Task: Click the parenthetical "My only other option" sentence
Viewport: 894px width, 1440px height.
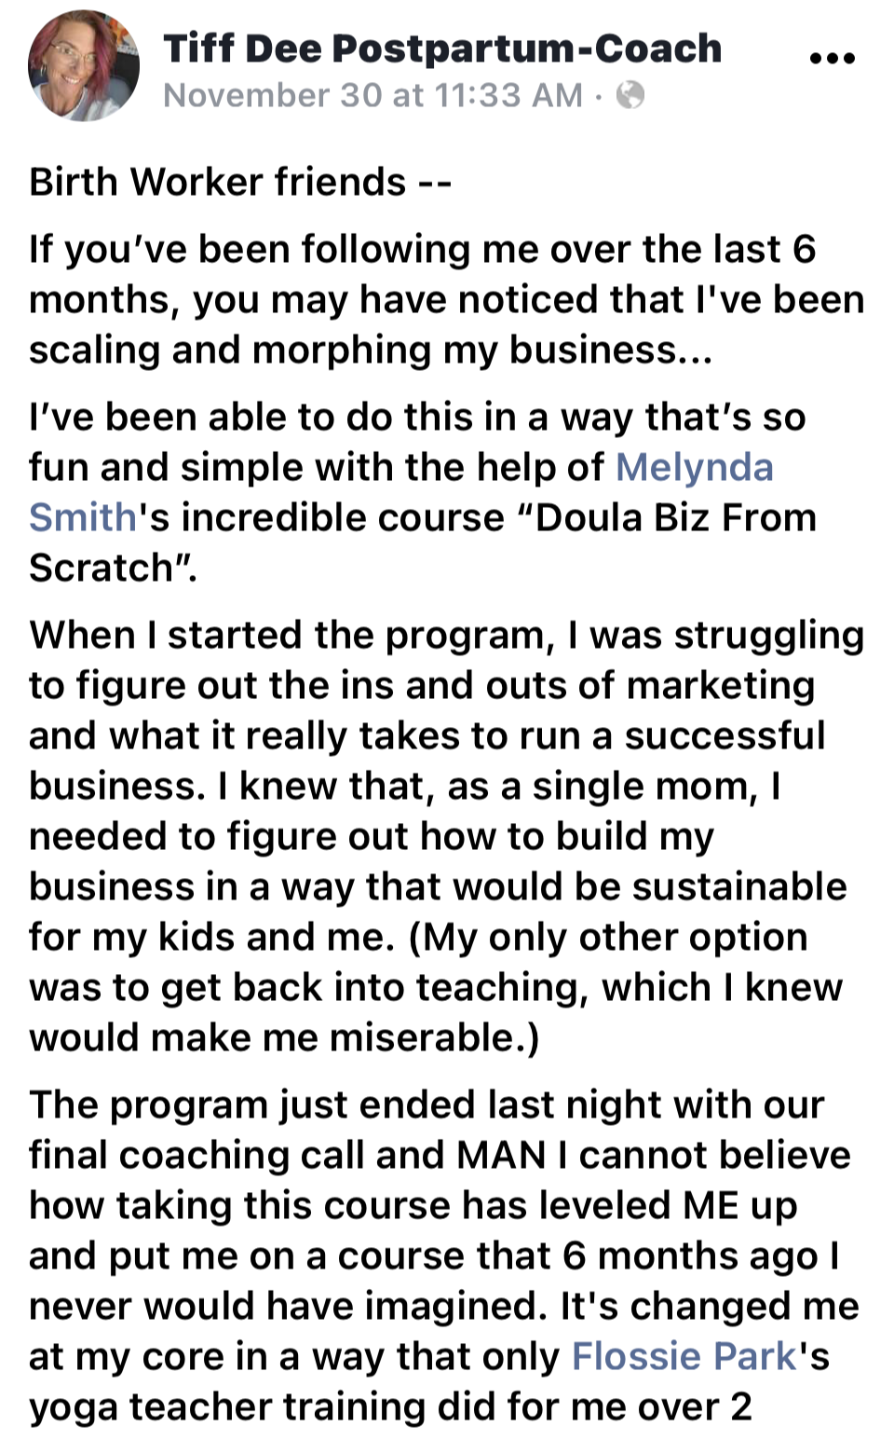Action: coord(611,937)
